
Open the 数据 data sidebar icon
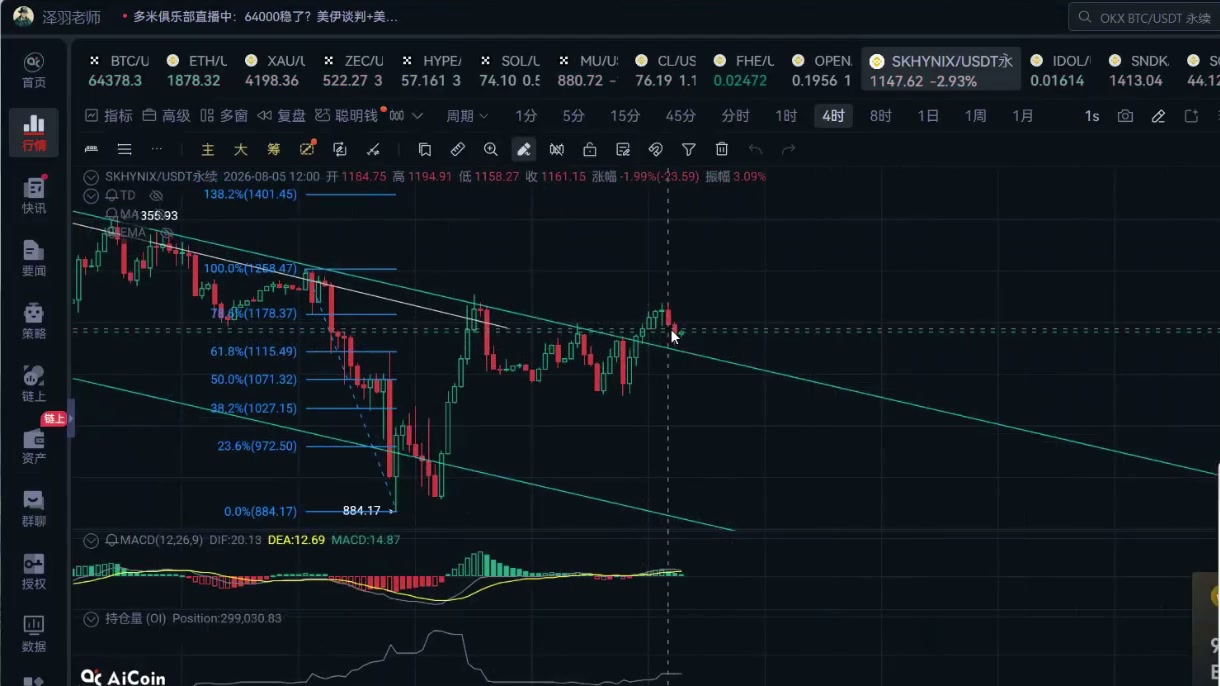click(33, 634)
